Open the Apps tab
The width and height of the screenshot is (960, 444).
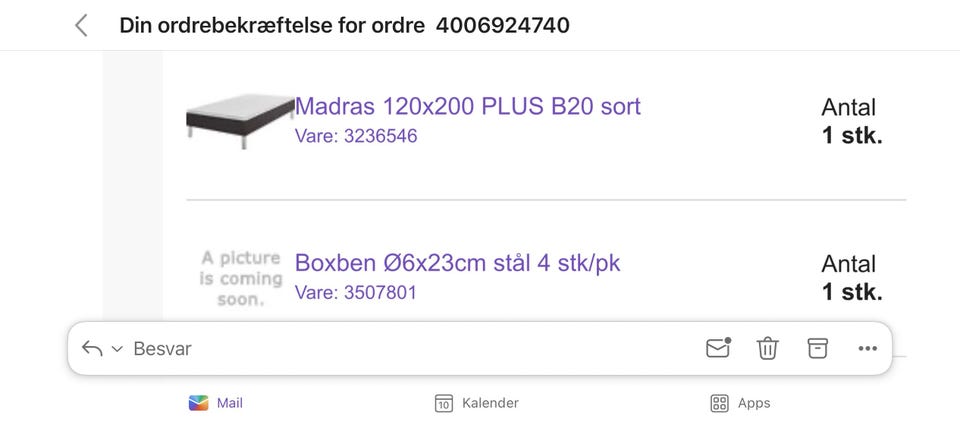[x=740, y=403]
